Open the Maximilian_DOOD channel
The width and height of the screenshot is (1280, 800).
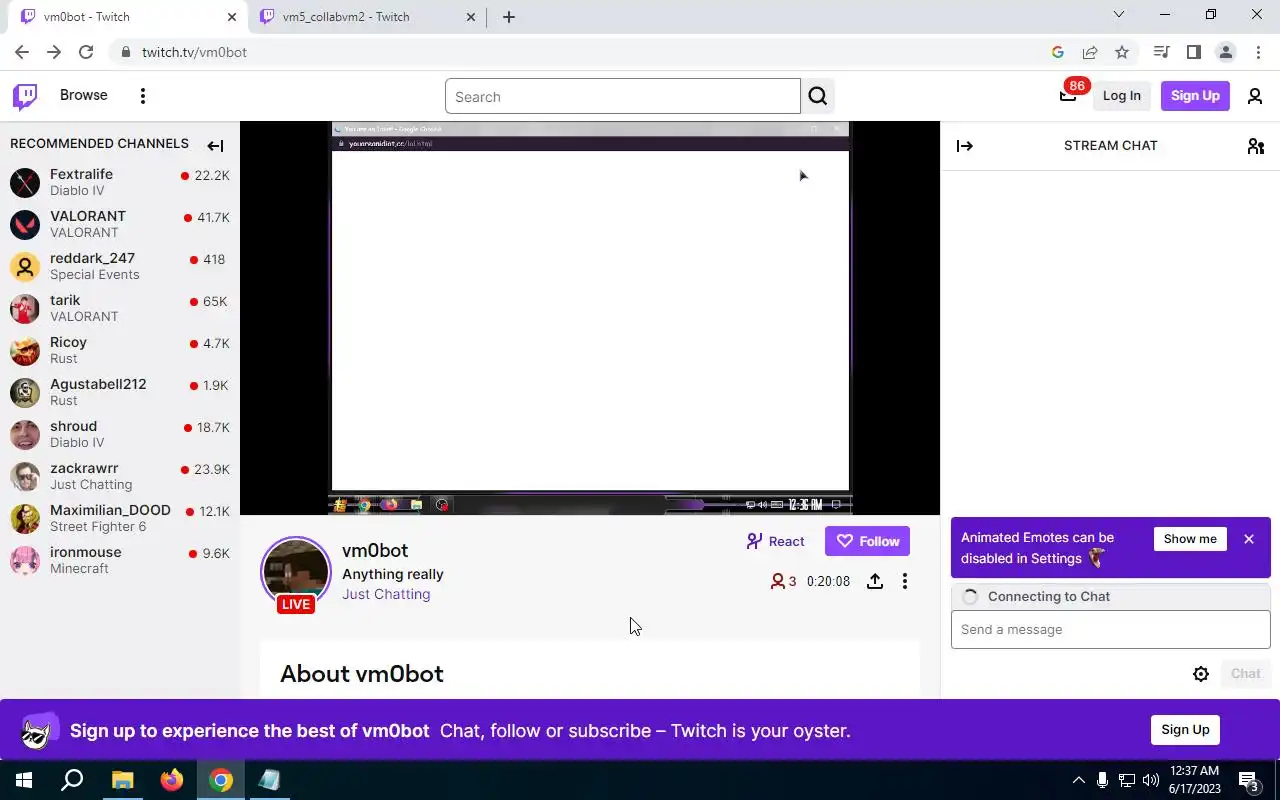(120, 519)
